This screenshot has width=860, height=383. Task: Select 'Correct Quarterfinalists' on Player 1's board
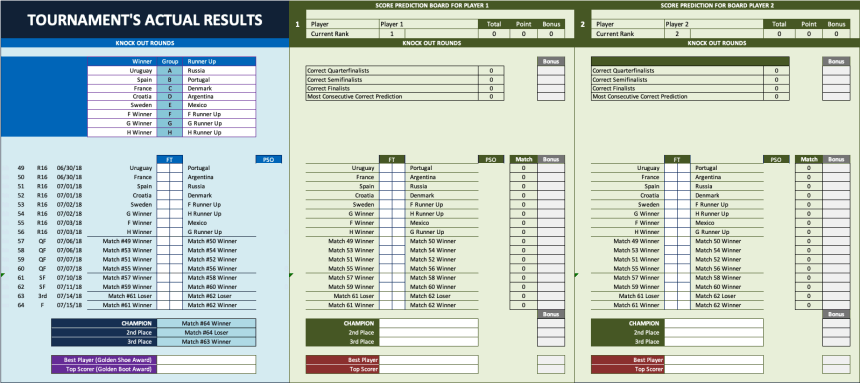392,71
